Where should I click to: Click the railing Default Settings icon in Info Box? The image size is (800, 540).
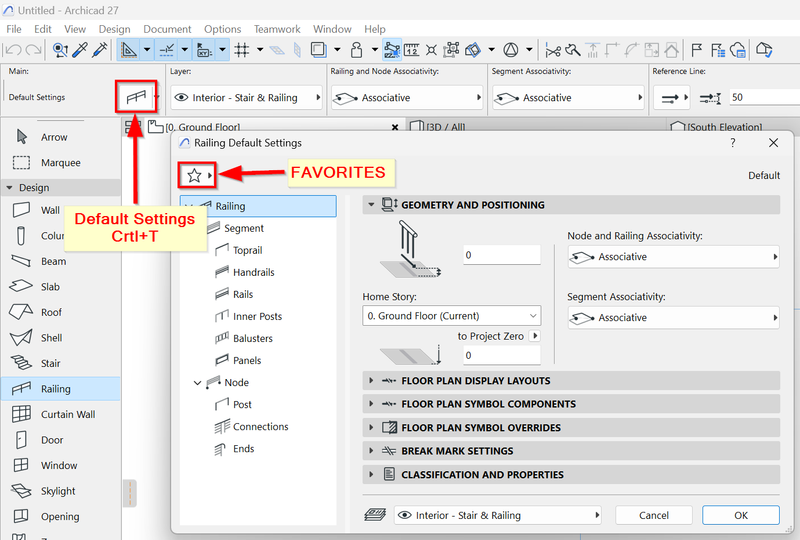136,96
